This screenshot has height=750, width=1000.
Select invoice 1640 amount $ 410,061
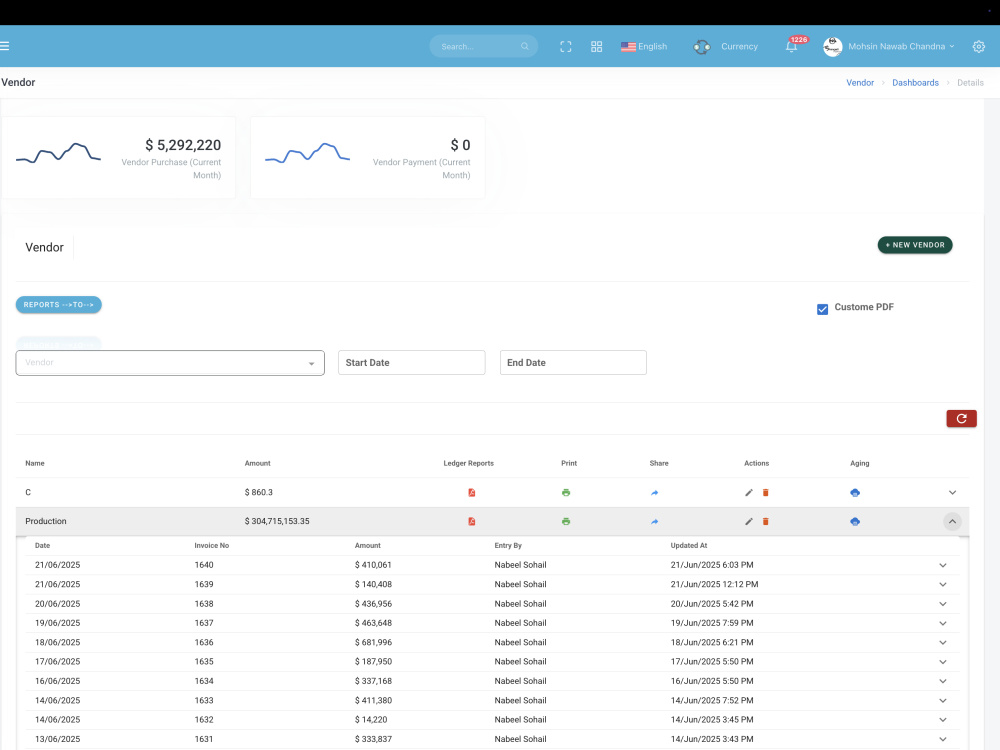[x=373, y=565]
